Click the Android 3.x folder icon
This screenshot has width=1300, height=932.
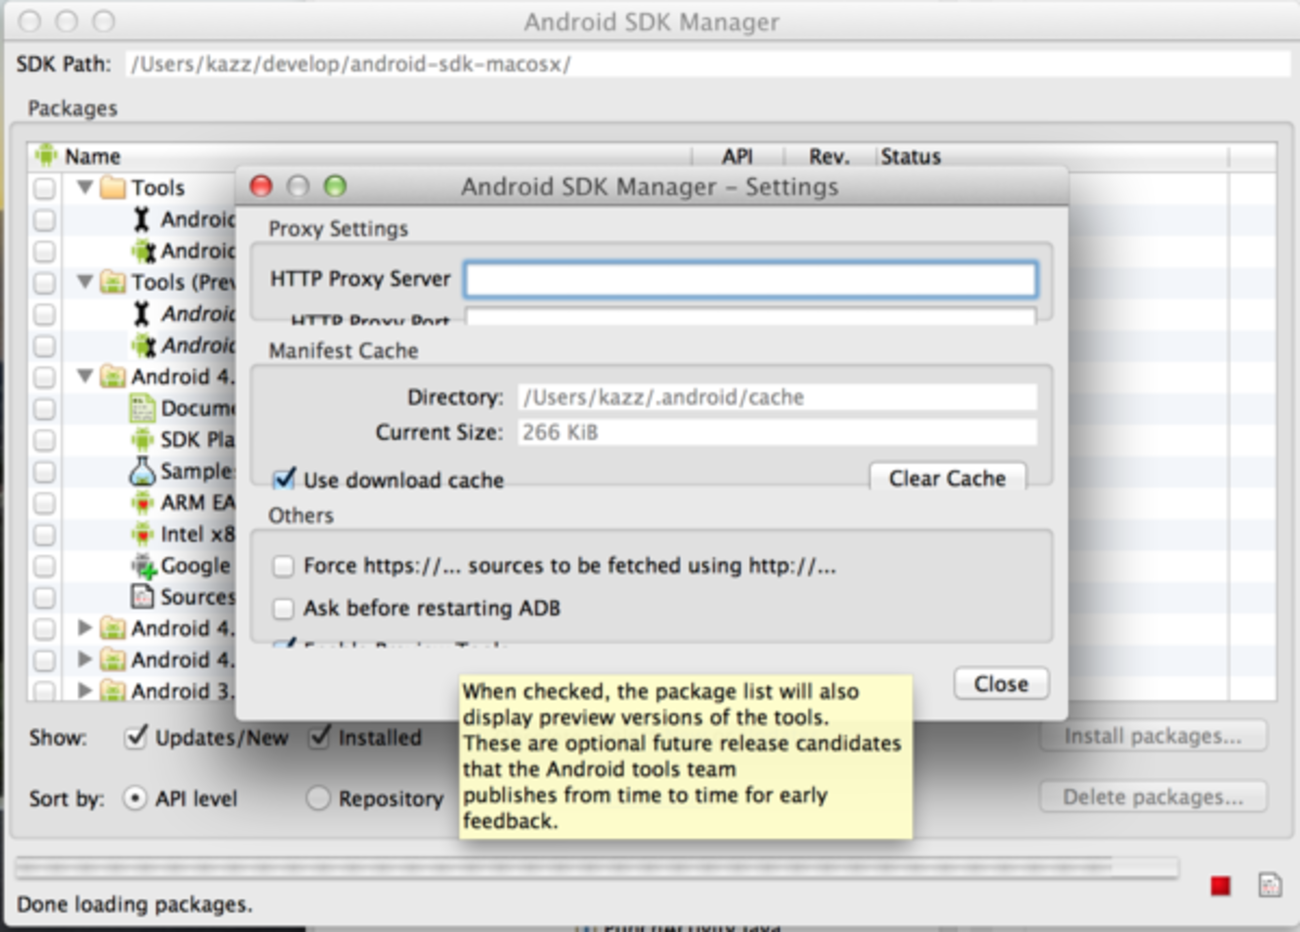click(113, 691)
